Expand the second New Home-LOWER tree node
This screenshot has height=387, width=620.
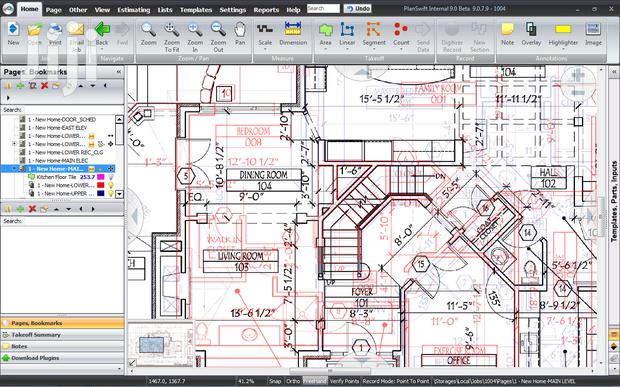tap(15, 144)
